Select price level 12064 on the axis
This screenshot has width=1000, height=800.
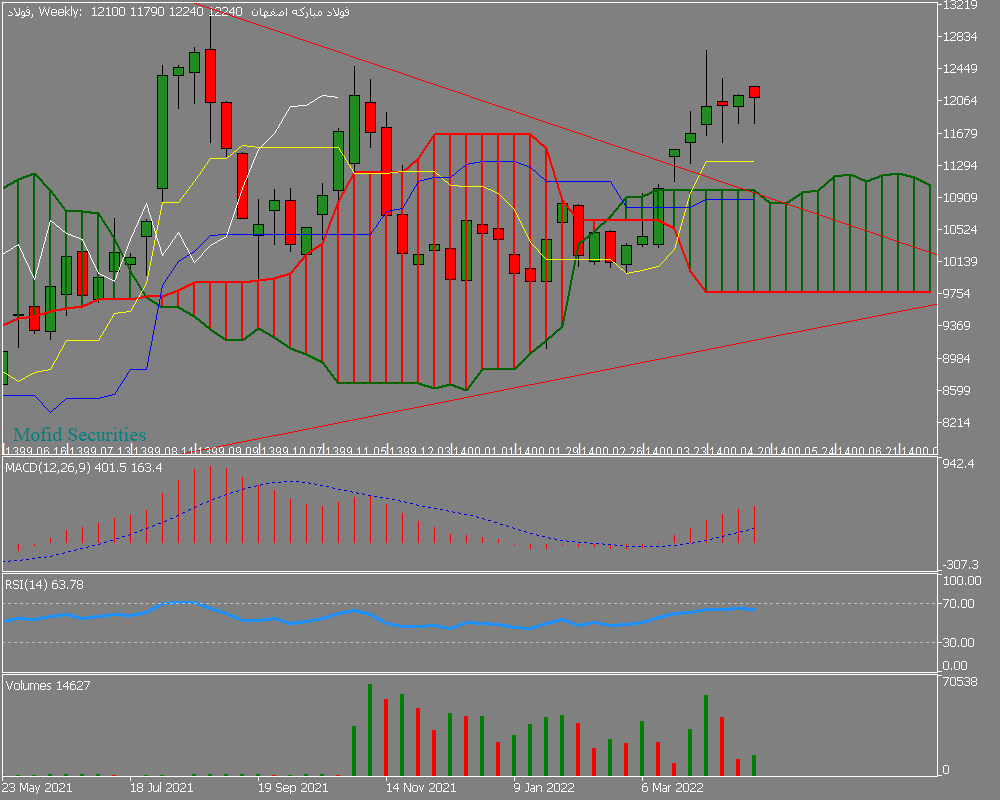coord(960,100)
